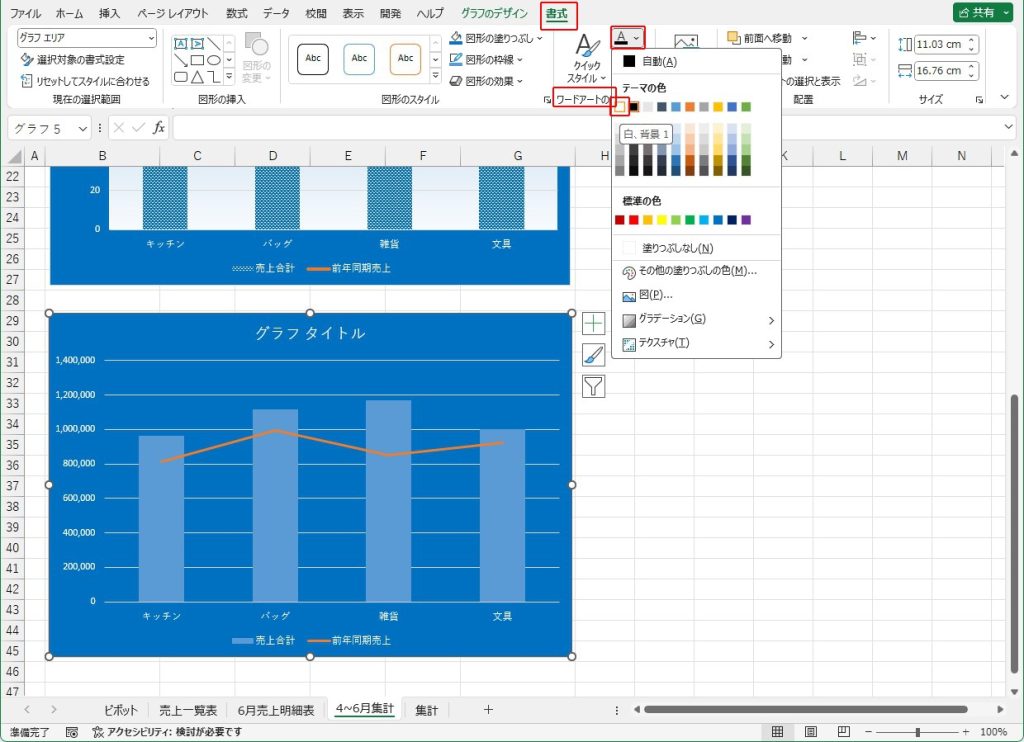Viewport: 1024px width, 742px height.
Task: Open その他の塗りつぶしの色 more colors dialog
Action: [x=690, y=271]
